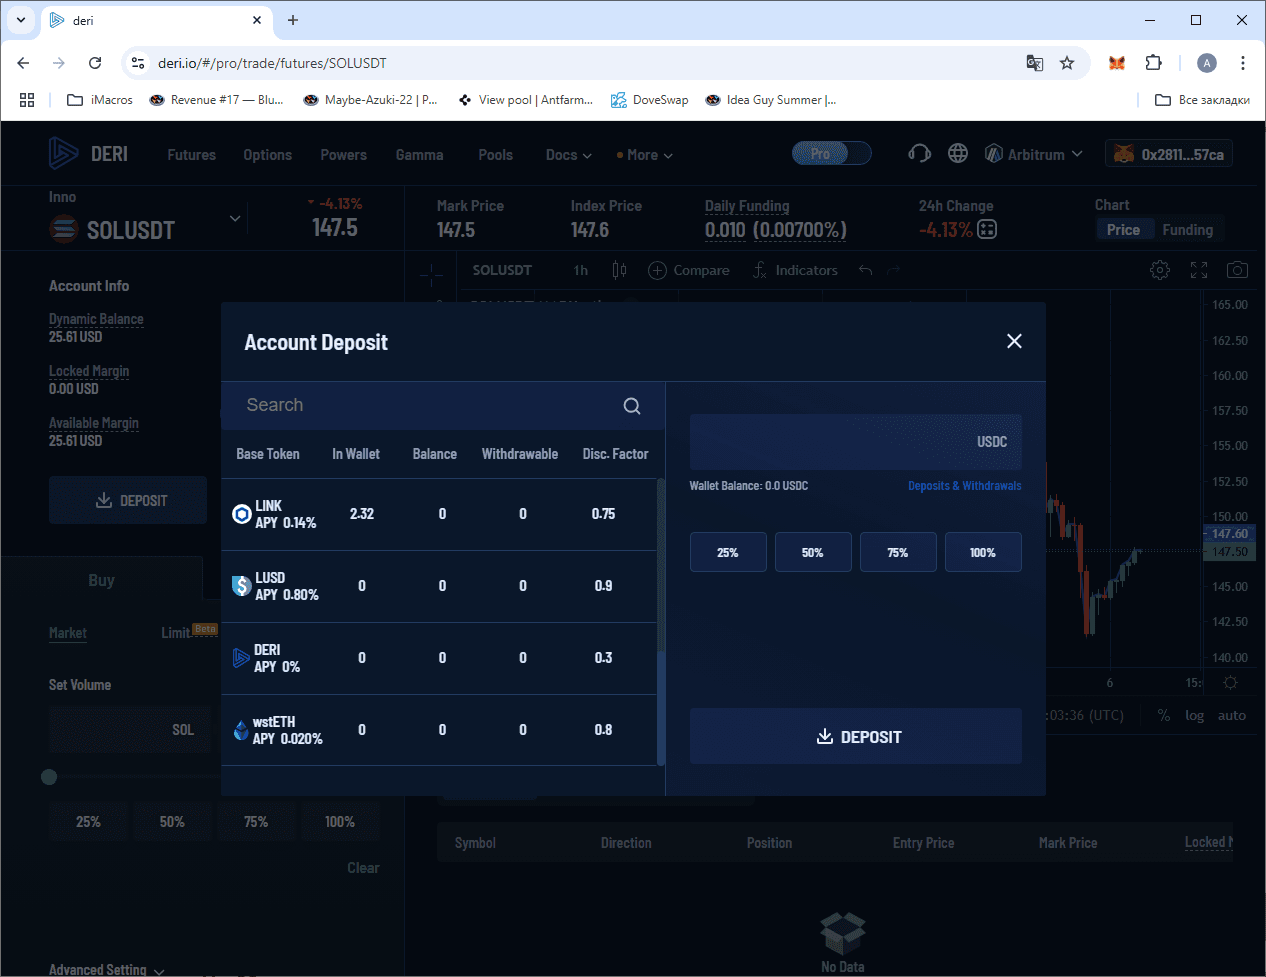
Task: Select 50% of wallet balance in dialog
Action: click(813, 552)
